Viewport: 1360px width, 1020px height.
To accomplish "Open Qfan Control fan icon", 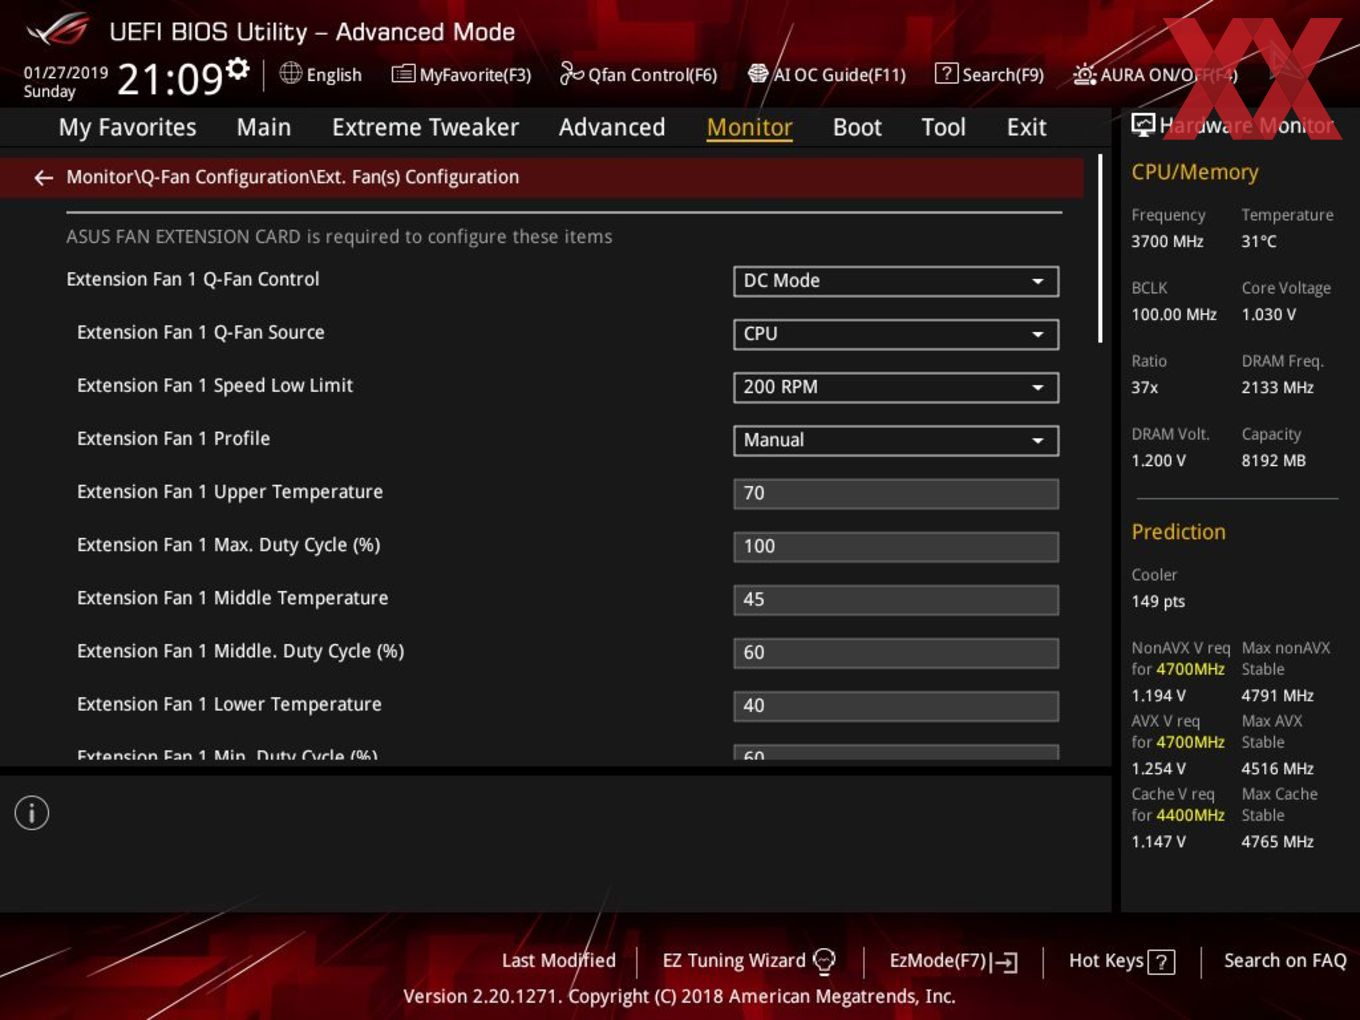I will [x=571, y=73].
